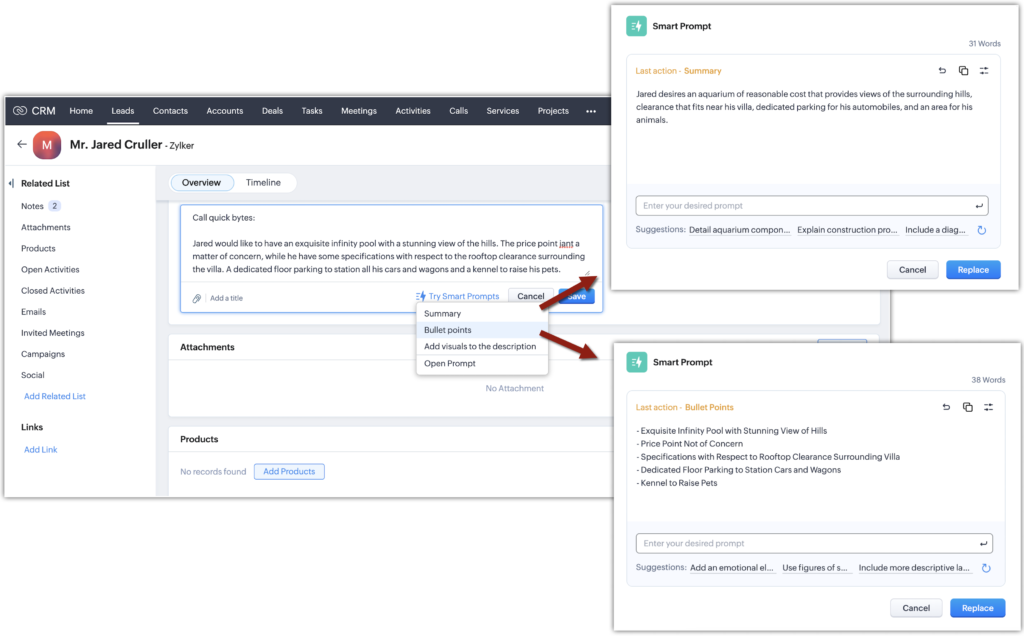Copy generated summary using the copy icon
The image size is (1024, 636).
click(x=963, y=71)
